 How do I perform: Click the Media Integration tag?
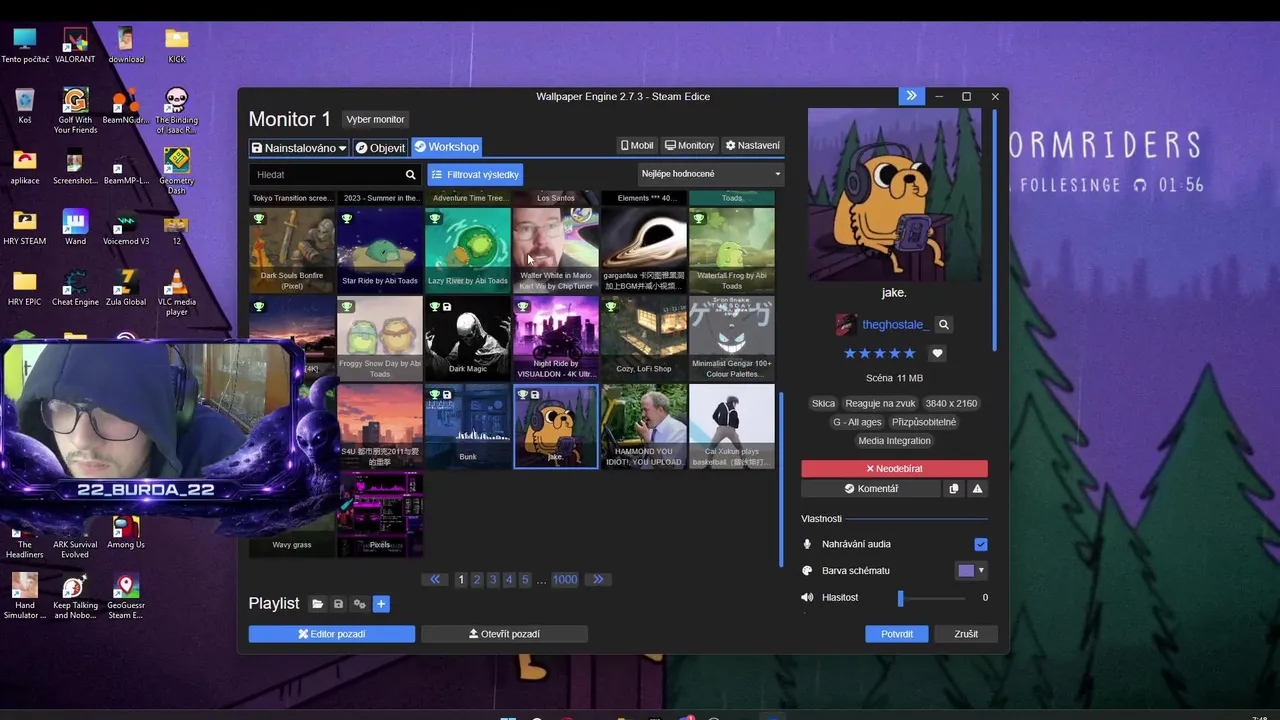(x=894, y=441)
